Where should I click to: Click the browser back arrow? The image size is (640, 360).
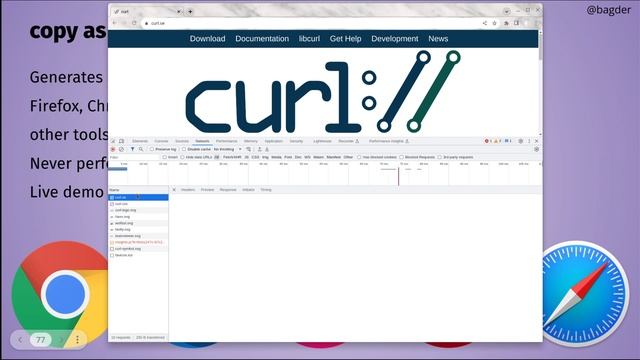[115, 23]
